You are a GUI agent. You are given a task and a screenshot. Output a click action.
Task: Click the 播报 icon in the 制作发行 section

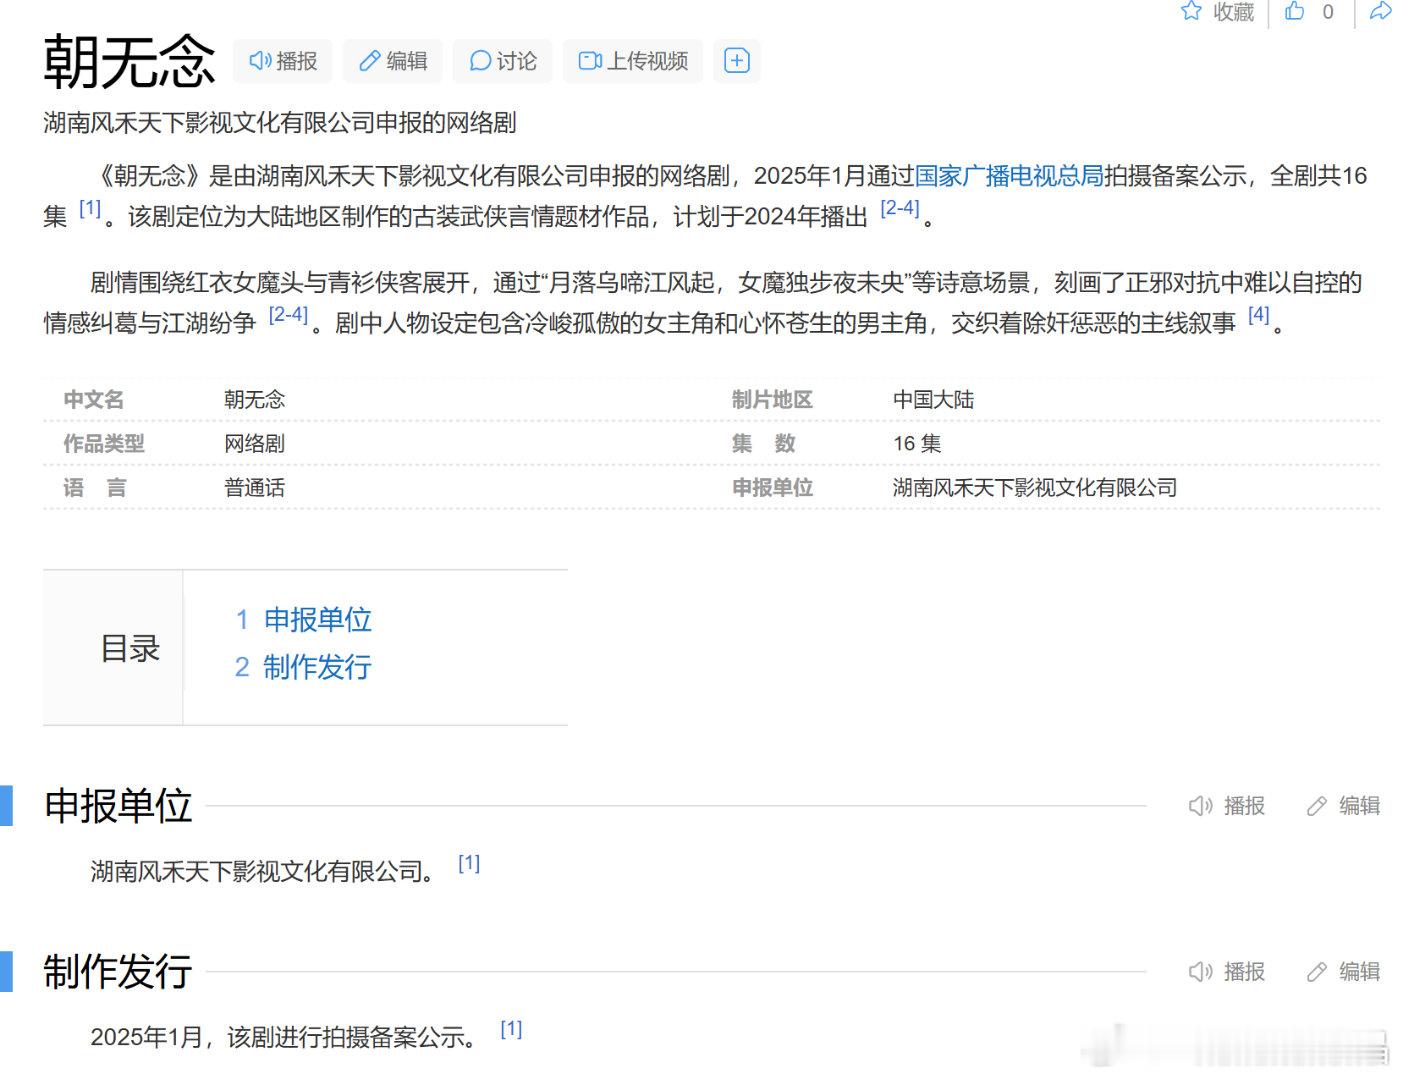point(1199,971)
